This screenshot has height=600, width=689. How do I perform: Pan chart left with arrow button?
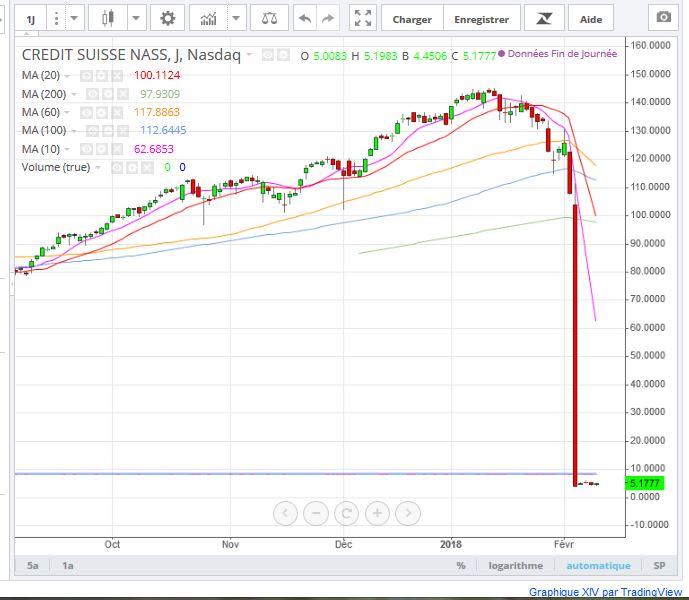click(x=285, y=513)
